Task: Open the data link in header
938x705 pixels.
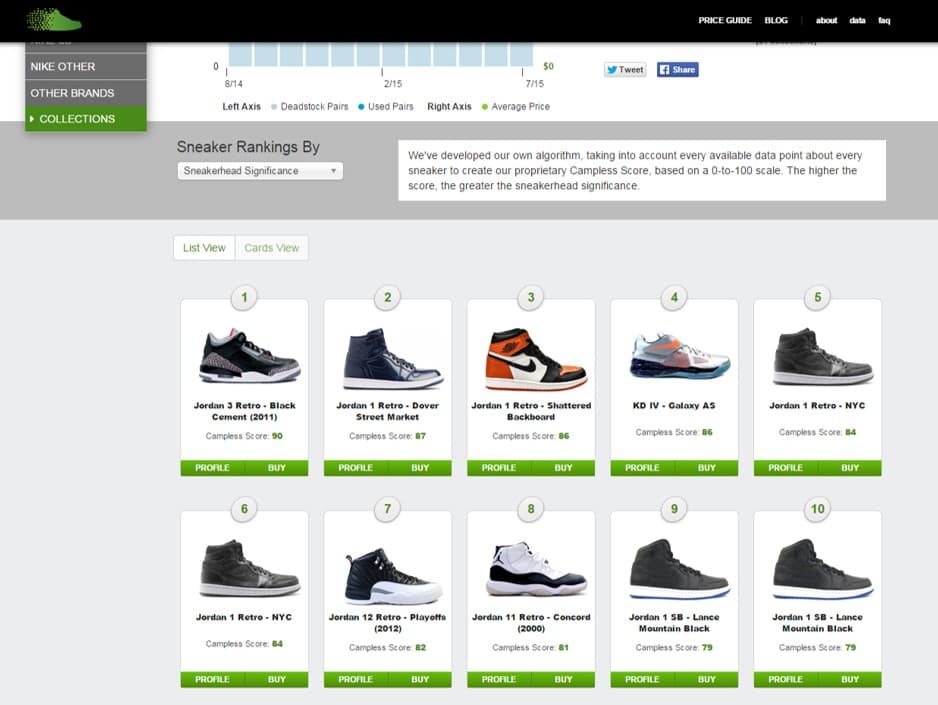Action: [x=857, y=20]
